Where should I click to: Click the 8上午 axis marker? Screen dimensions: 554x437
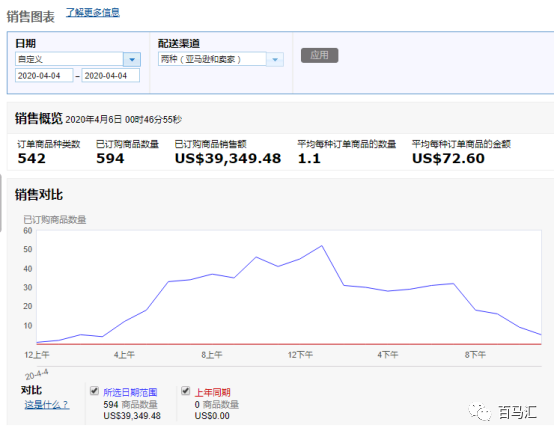click(212, 354)
